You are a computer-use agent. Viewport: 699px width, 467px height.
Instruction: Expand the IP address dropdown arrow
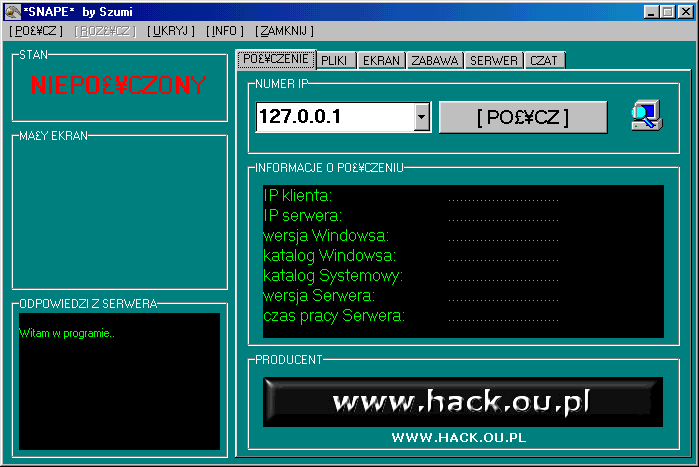(x=421, y=117)
